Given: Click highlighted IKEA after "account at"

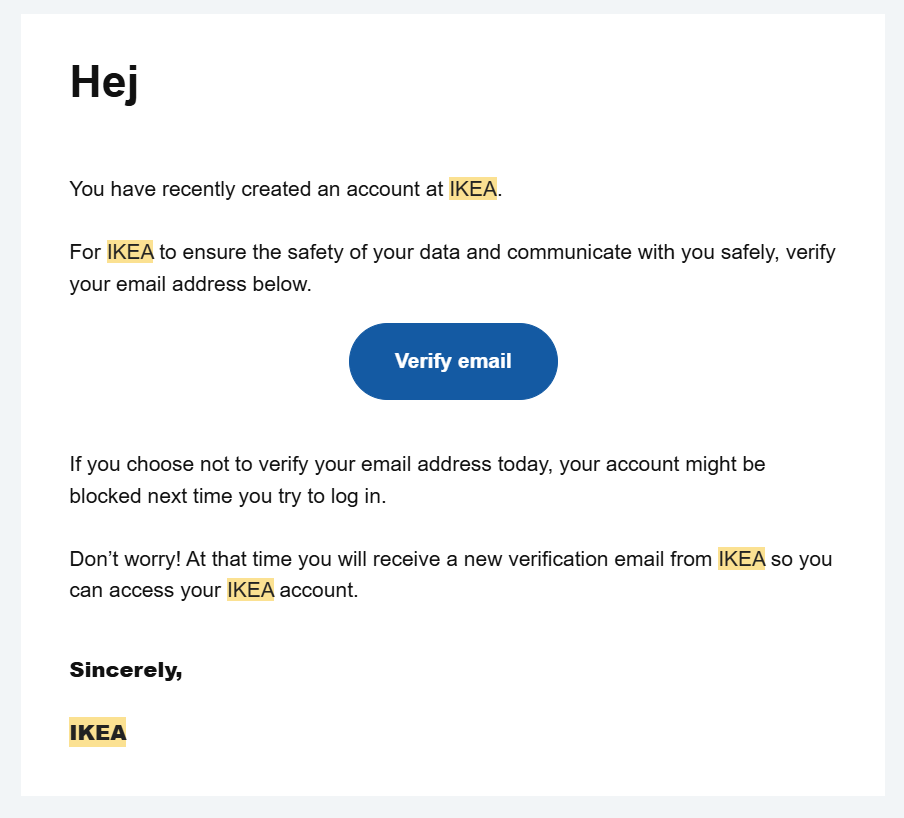Looking at the screenshot, I should tap(473, 189).
